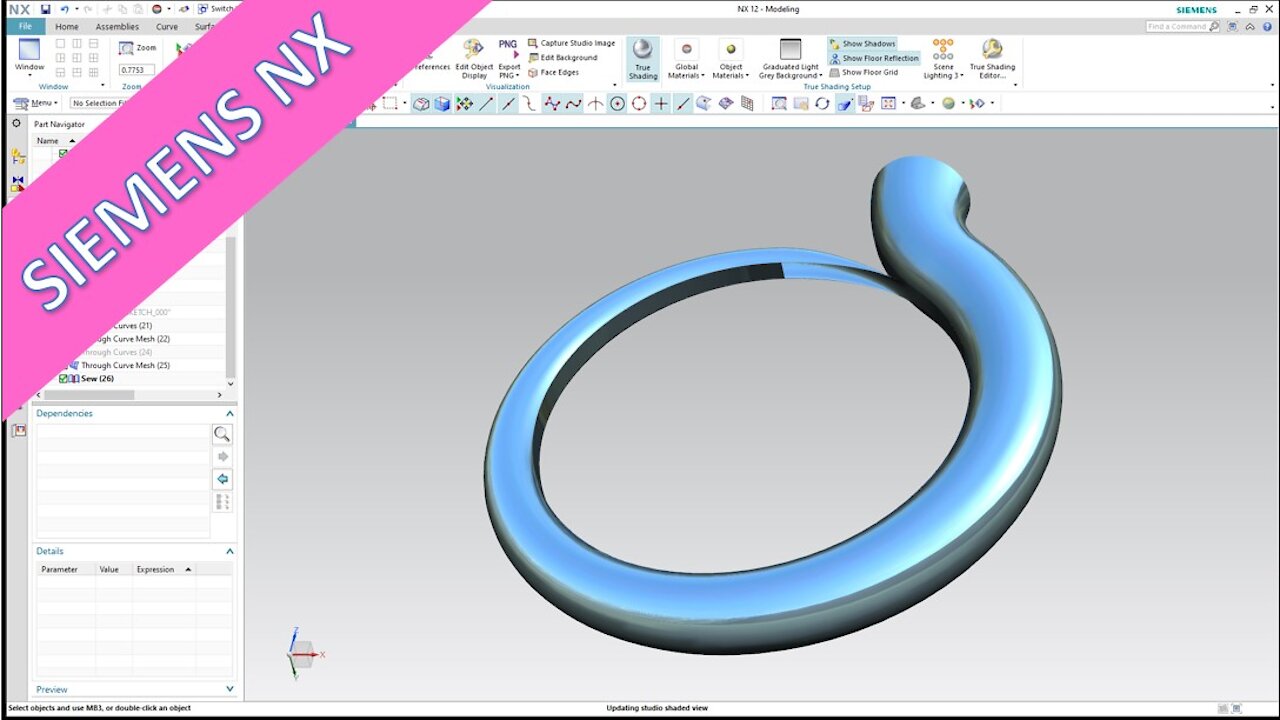Image resolution: width=1280 pixels, height=720 pixels.
Task: Open the Assembly Navigator sidebar tab
Action: [18, 156]
